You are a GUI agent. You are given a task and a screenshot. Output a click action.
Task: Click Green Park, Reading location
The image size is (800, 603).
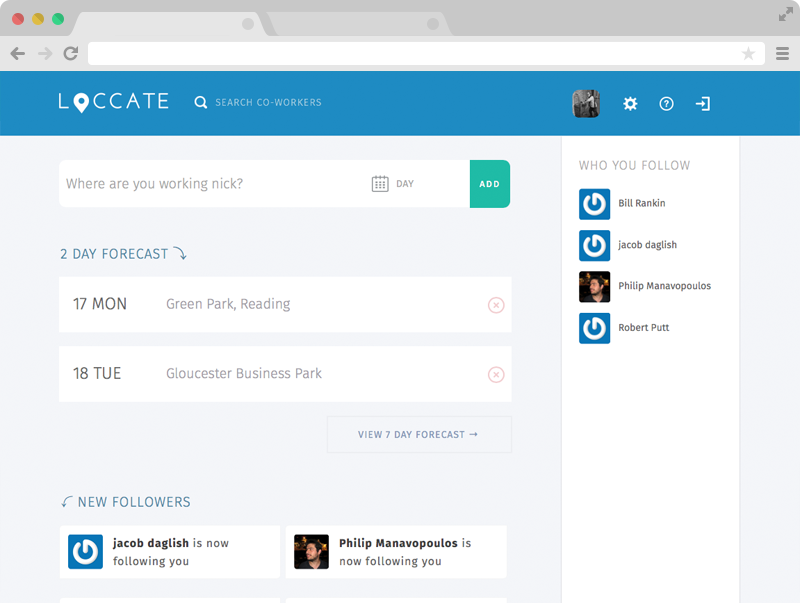point(228,304)
